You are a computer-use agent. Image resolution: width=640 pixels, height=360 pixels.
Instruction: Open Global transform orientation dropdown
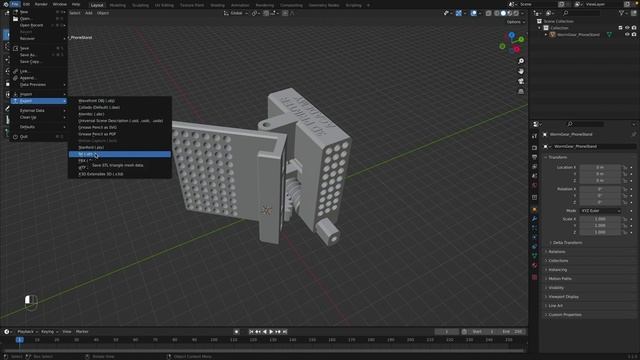pos(235,13)
